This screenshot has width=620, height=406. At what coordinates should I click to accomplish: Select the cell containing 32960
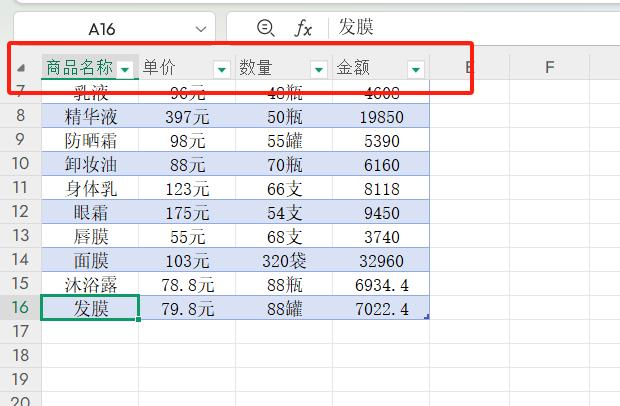click(381, 260)
